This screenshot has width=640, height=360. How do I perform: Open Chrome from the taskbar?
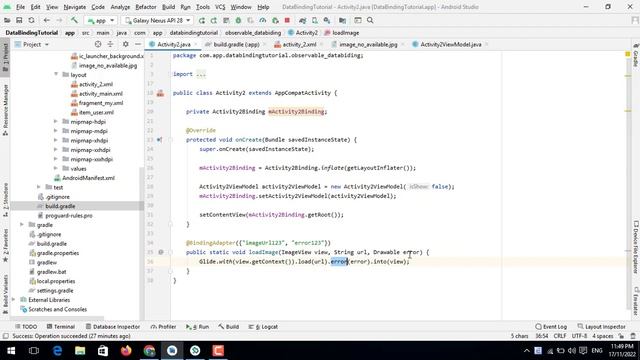pyautogui.click(x=149, y=351)
